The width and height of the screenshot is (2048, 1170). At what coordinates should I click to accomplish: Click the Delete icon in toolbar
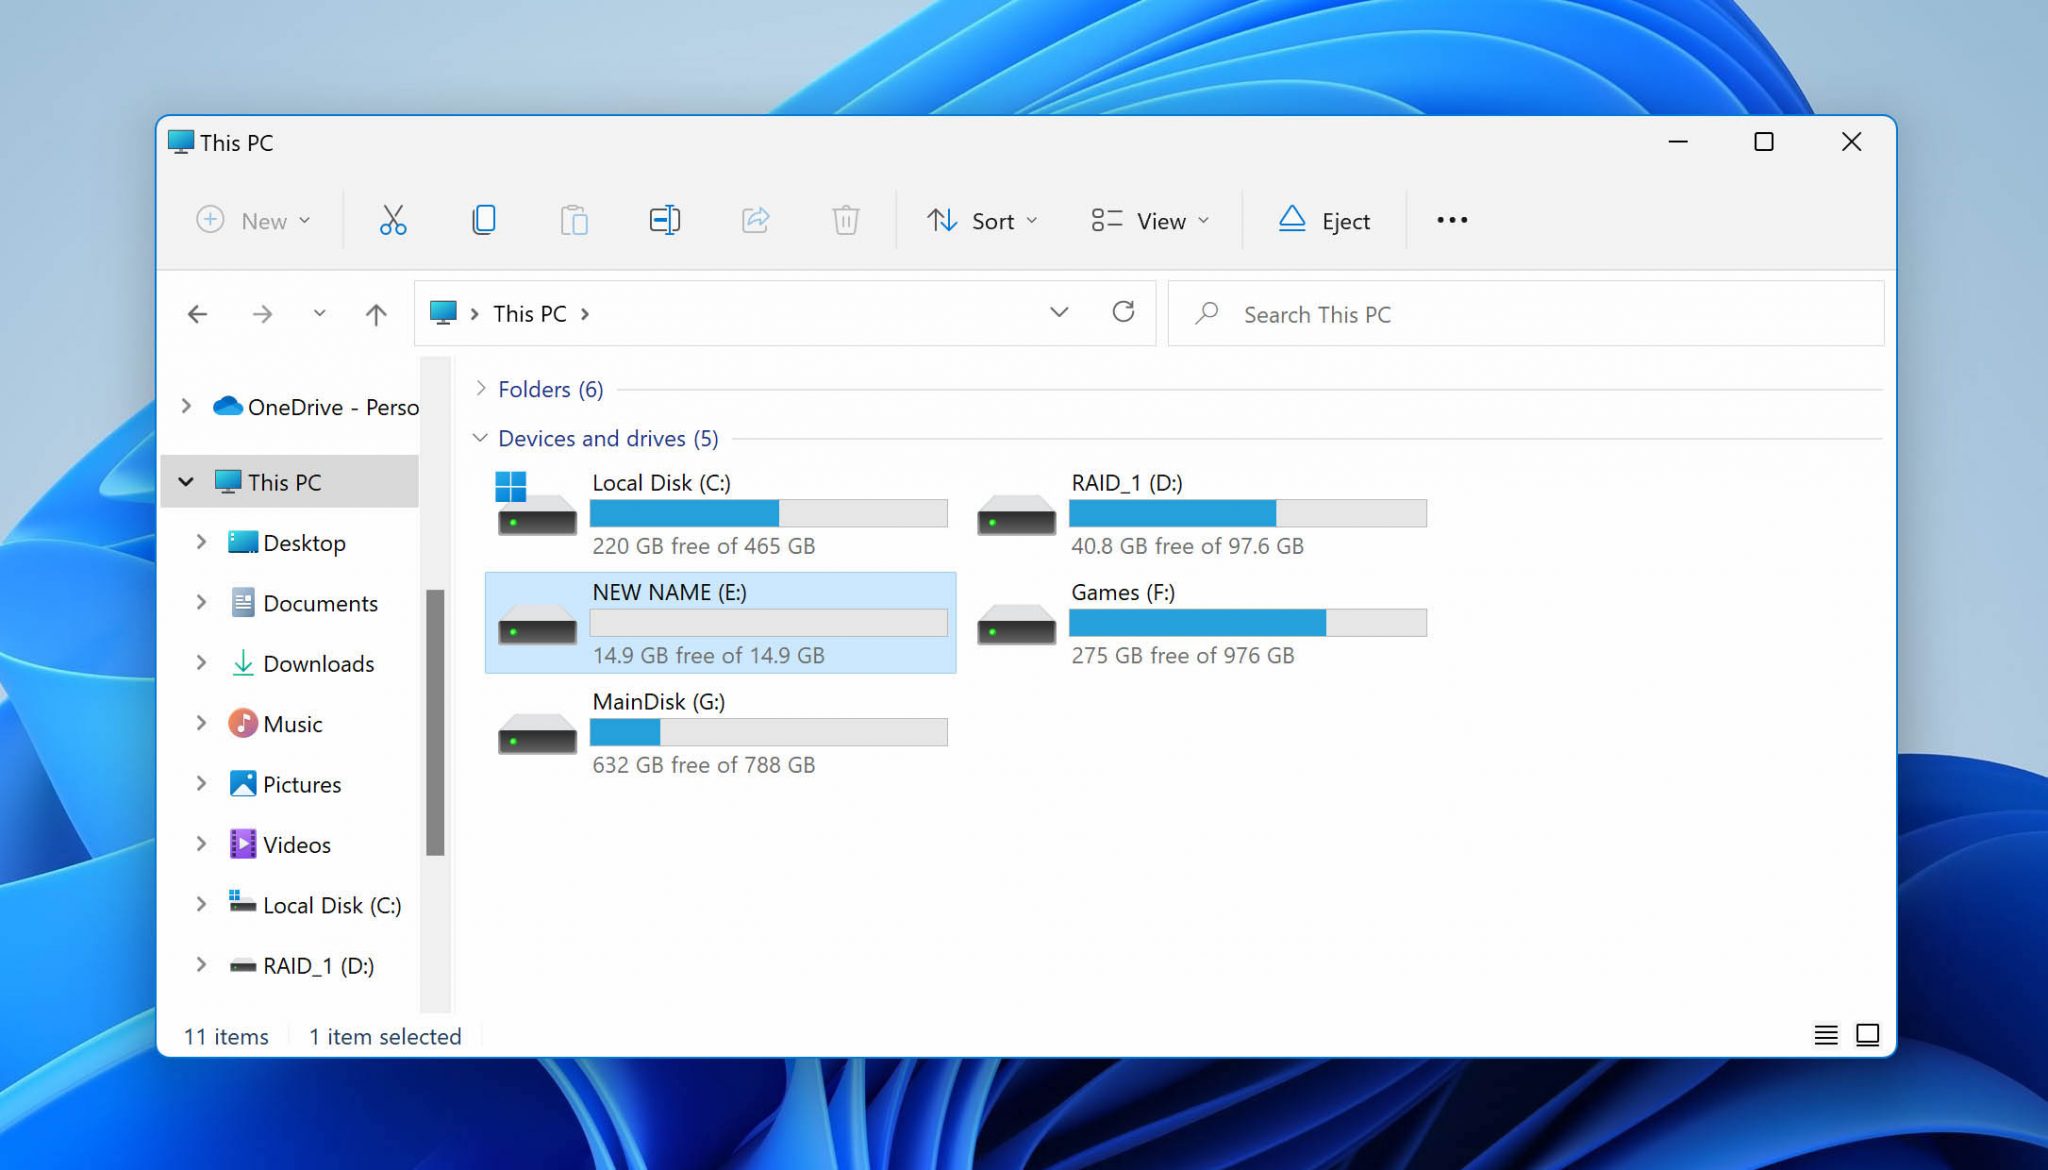point(844,221)
